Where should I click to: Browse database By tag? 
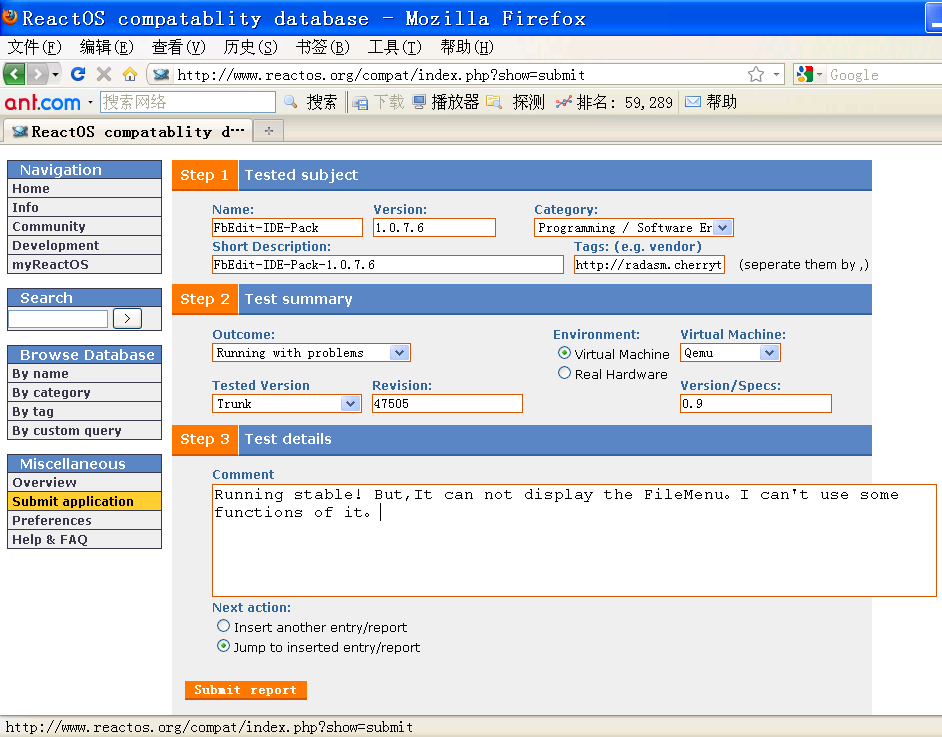(x=84, y=411)
